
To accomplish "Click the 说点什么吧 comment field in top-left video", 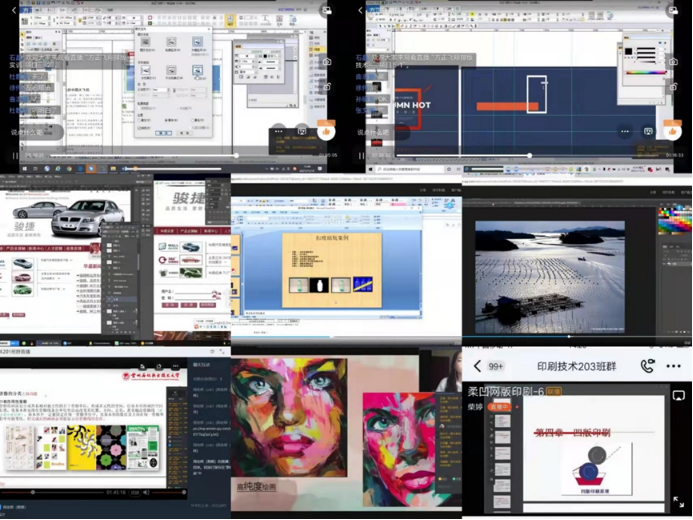I will click(35, 131).
